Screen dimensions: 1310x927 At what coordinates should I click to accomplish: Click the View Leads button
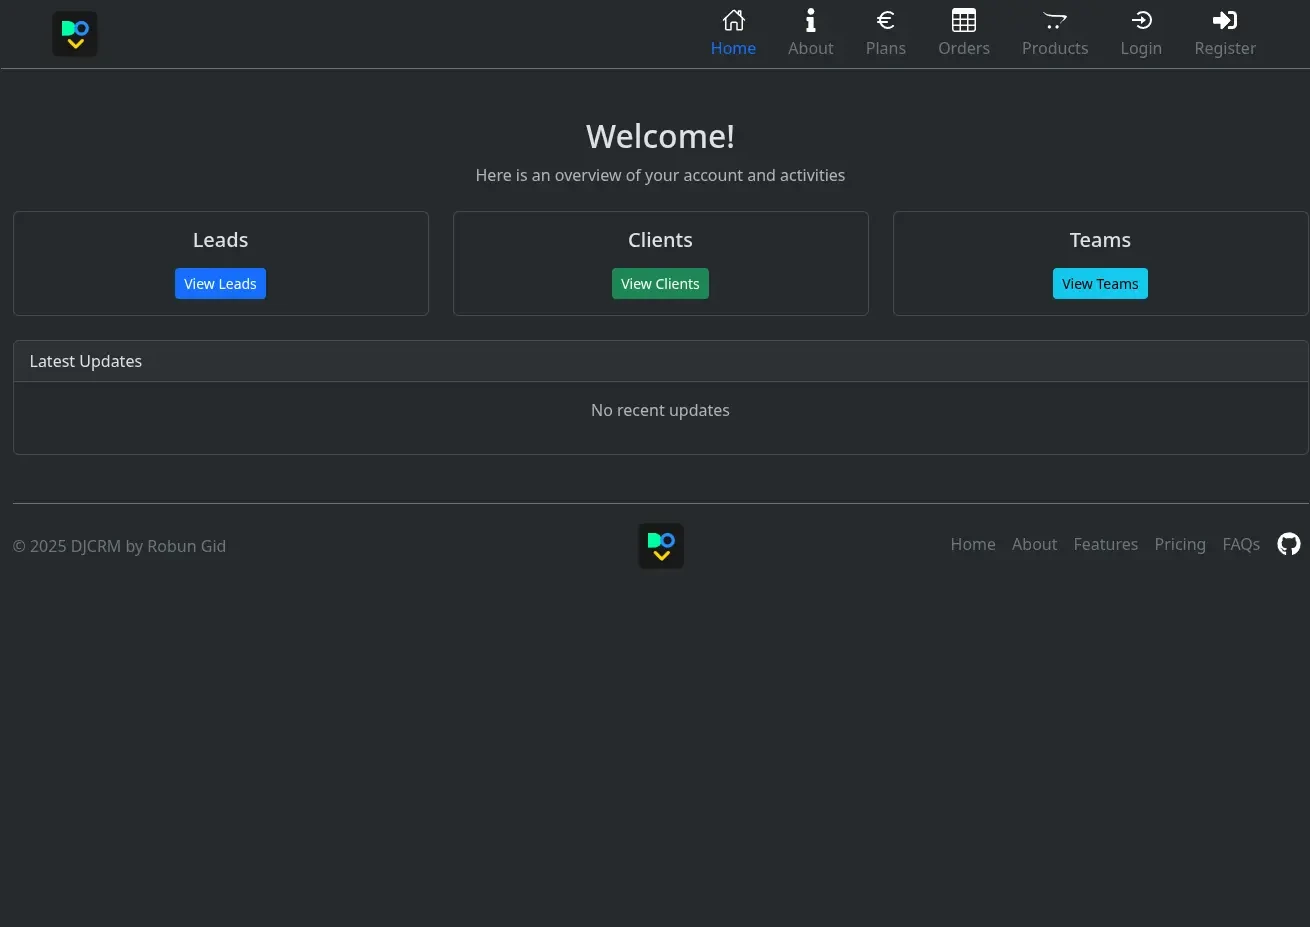[x=220, y=284]
